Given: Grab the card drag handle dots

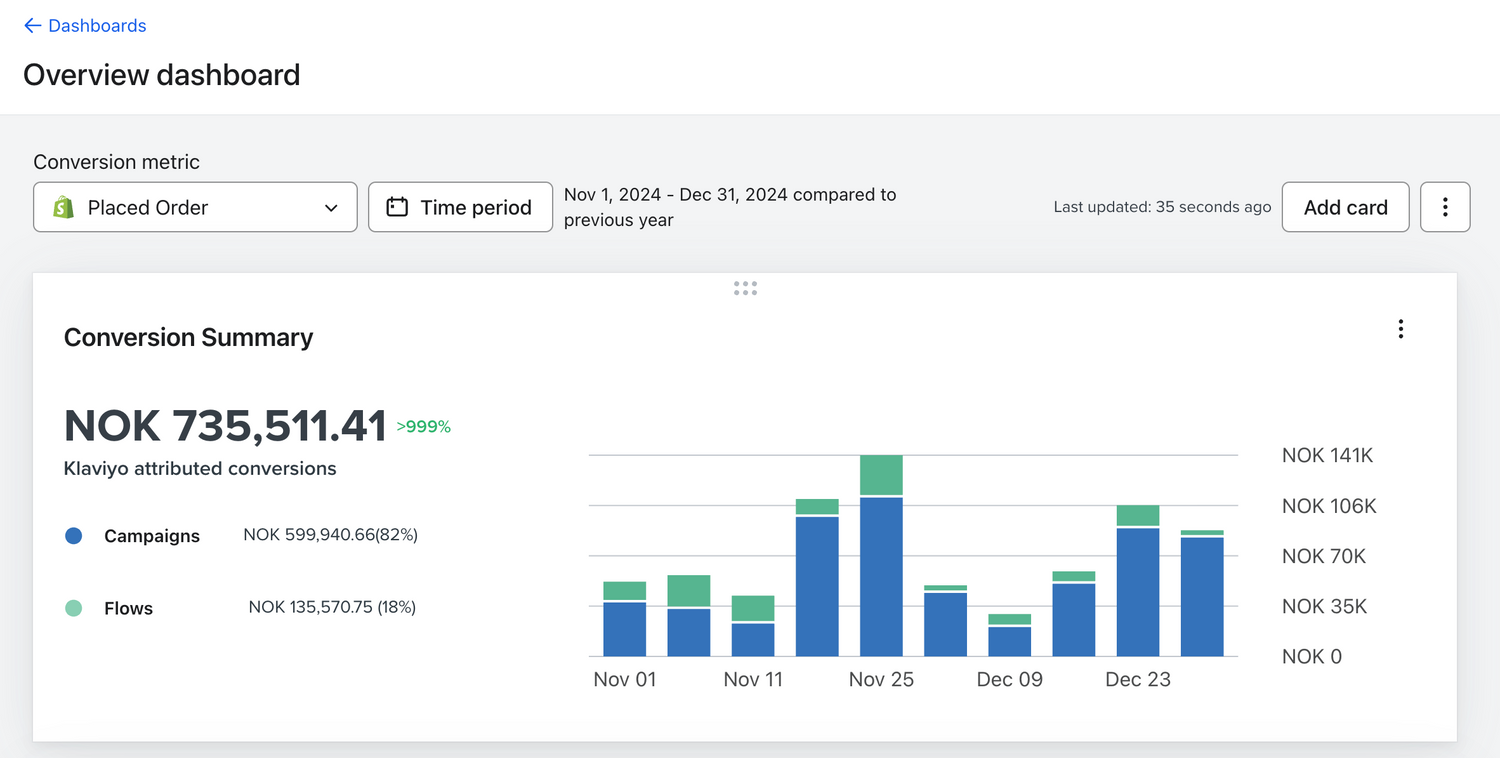Looking at the screenshot, I should pos(745,288).
